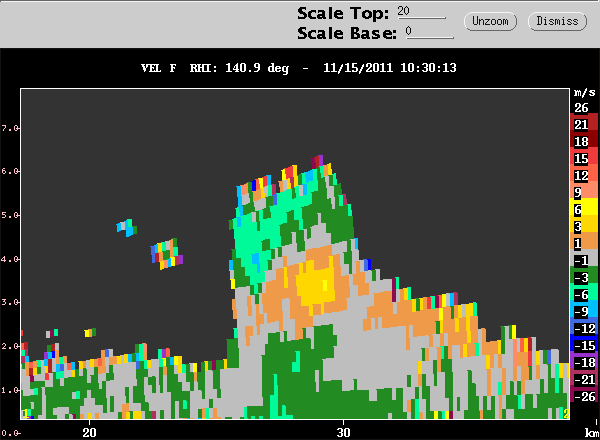Click the Unzoom button
Image resolution: width=600 pixels, height=440 pixels.
coord(490,21)
